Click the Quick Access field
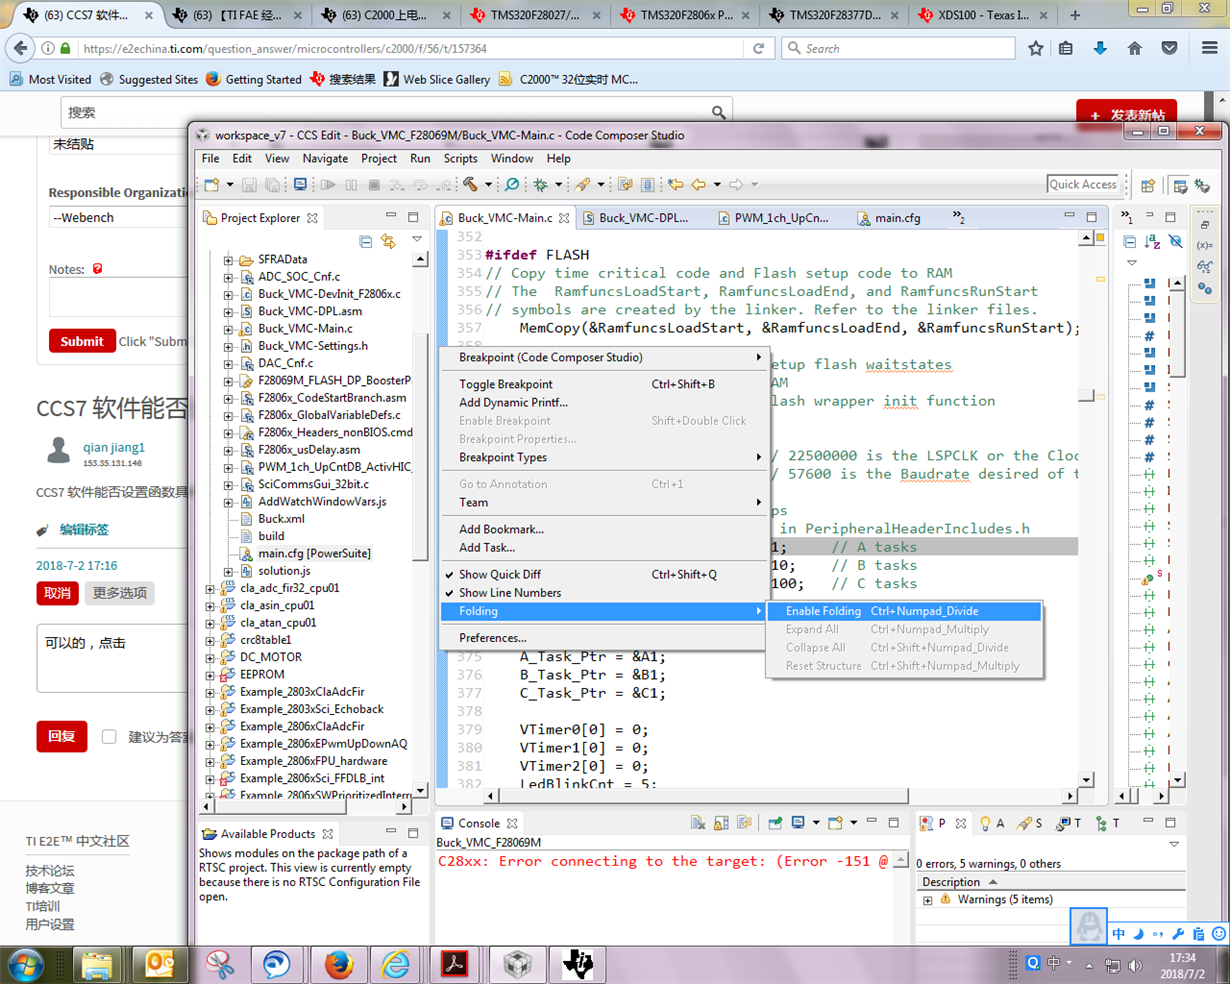Image resolution: width=1230 pixels, height=984 pixels. (1082, 185)
